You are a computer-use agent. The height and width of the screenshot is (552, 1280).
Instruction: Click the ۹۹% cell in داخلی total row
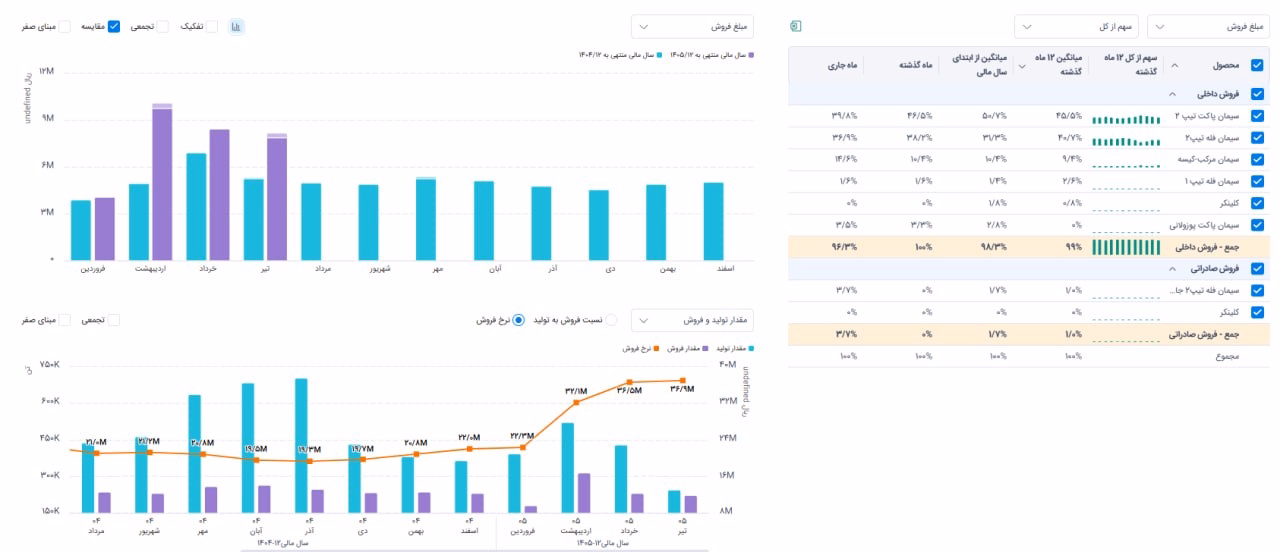point(1075,246)
